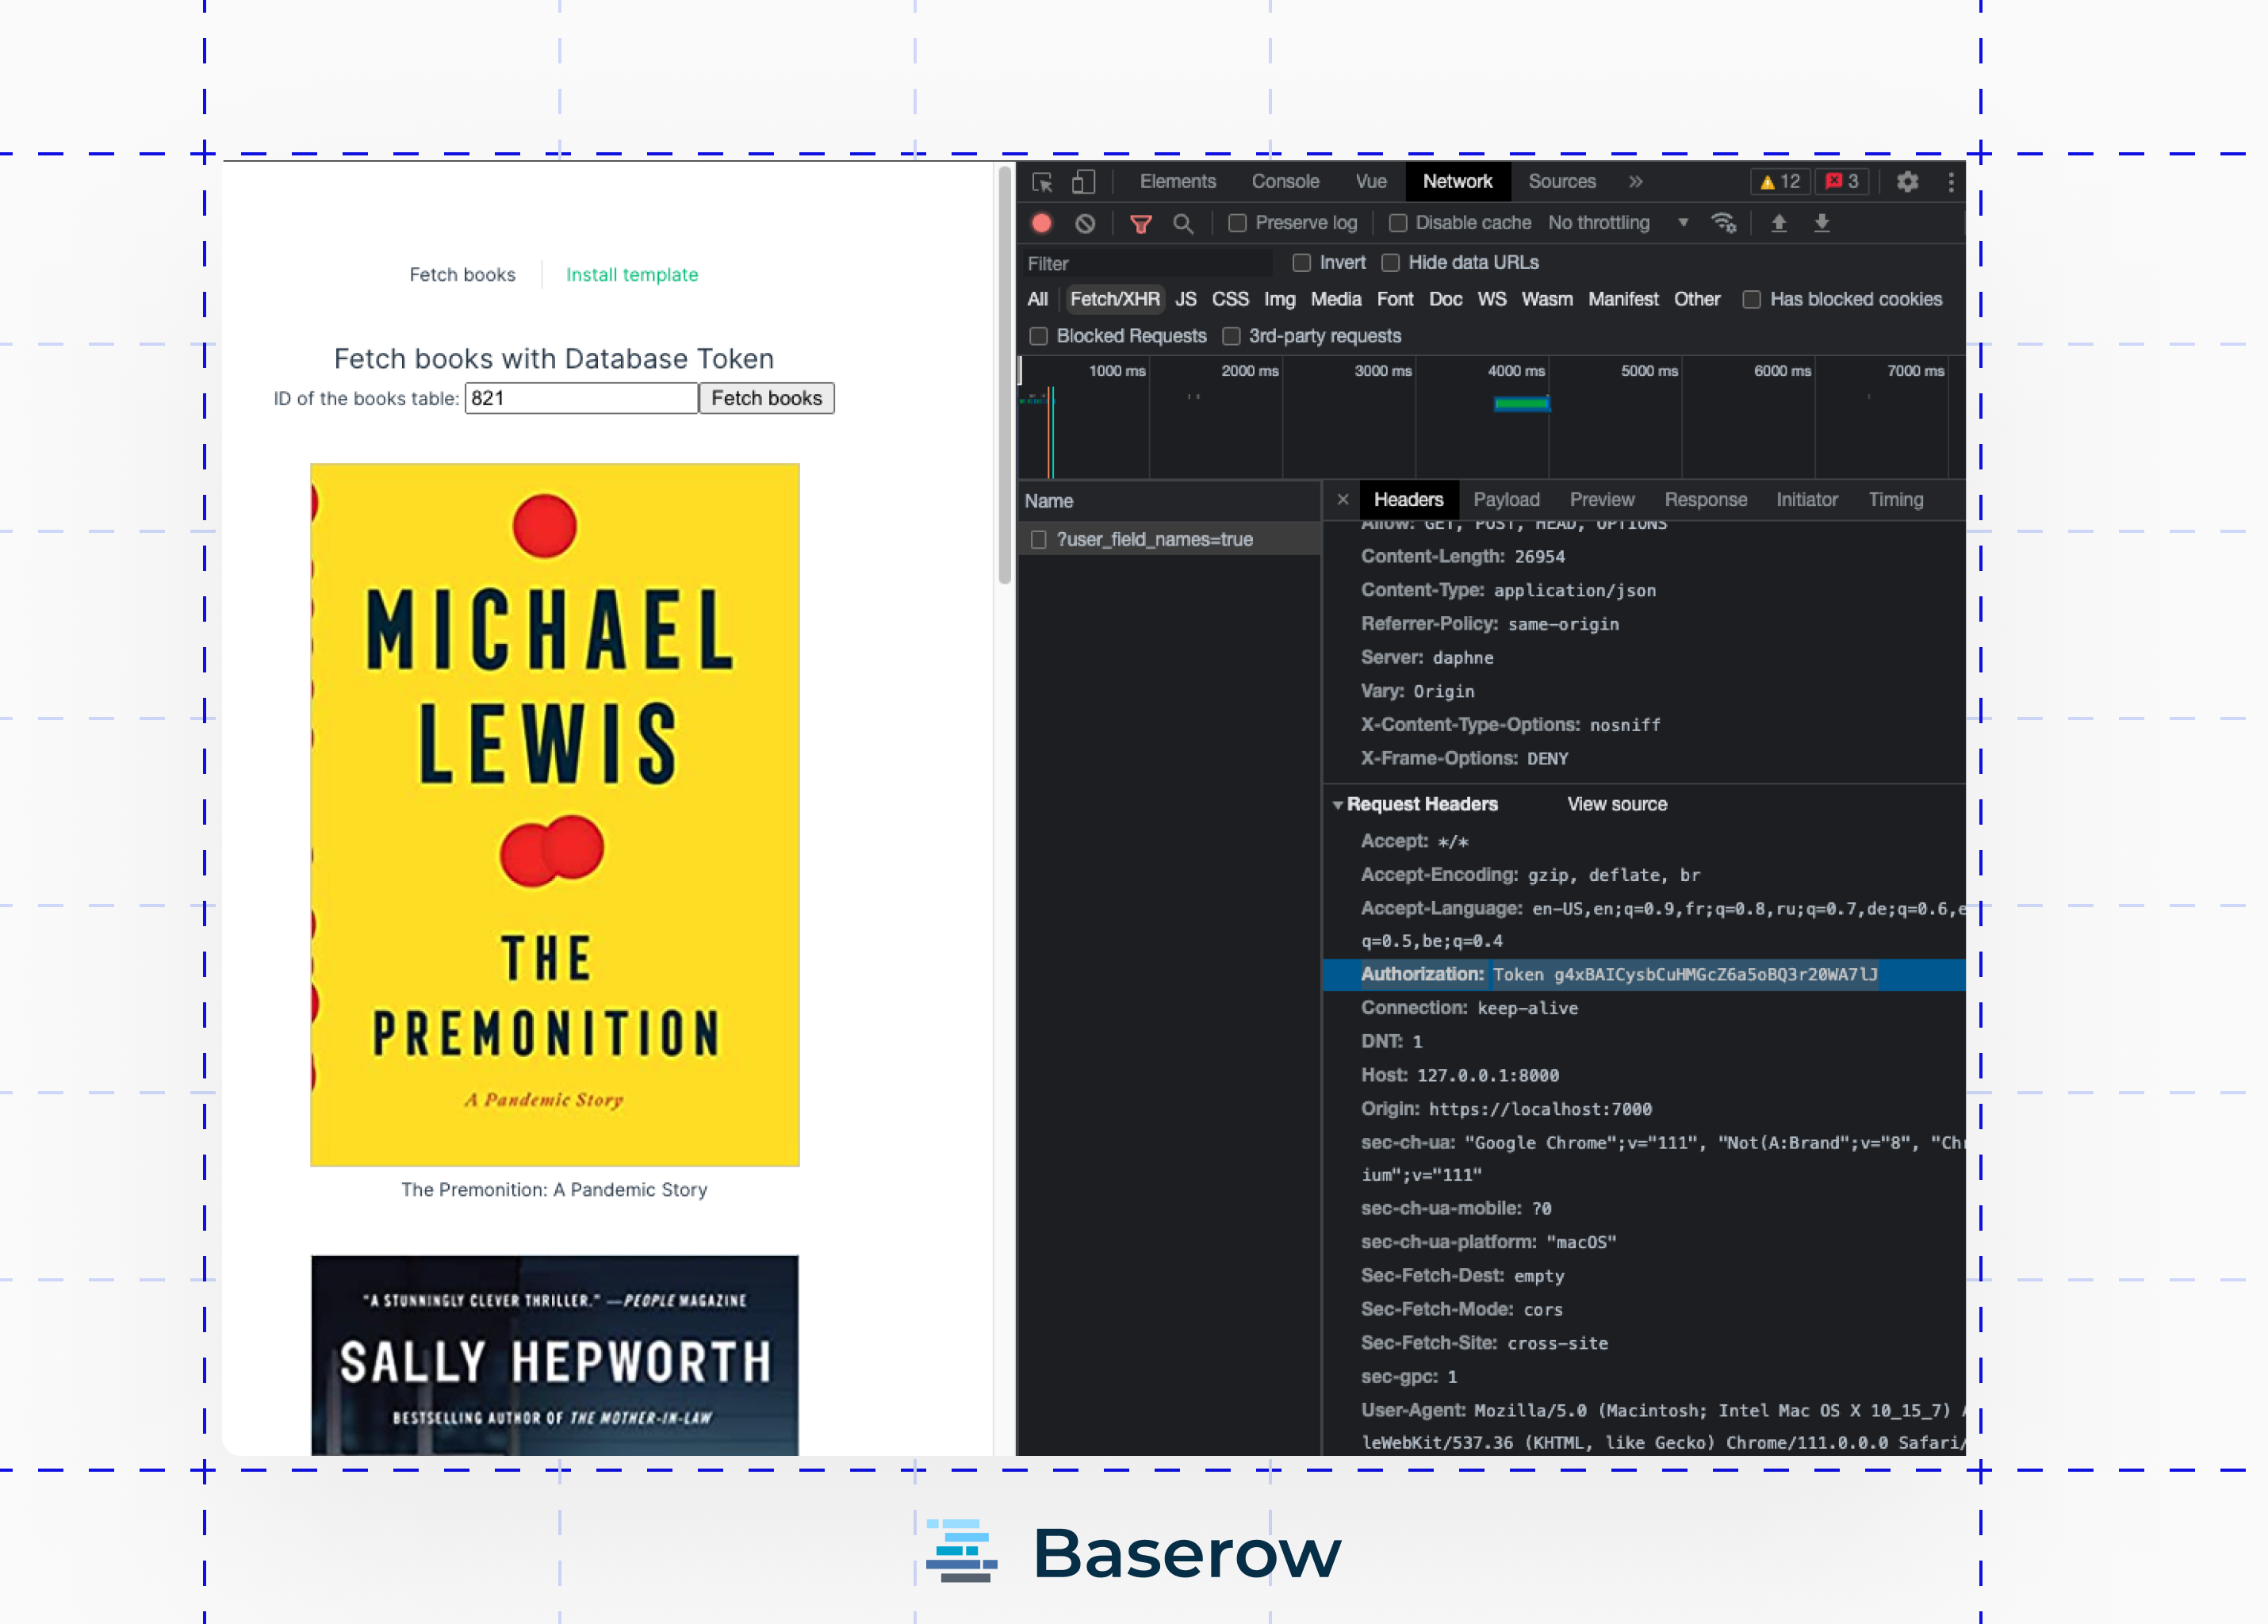Click the import HAR upload arrow
2268x1624 pixels.
click(x=1779, y=223)
